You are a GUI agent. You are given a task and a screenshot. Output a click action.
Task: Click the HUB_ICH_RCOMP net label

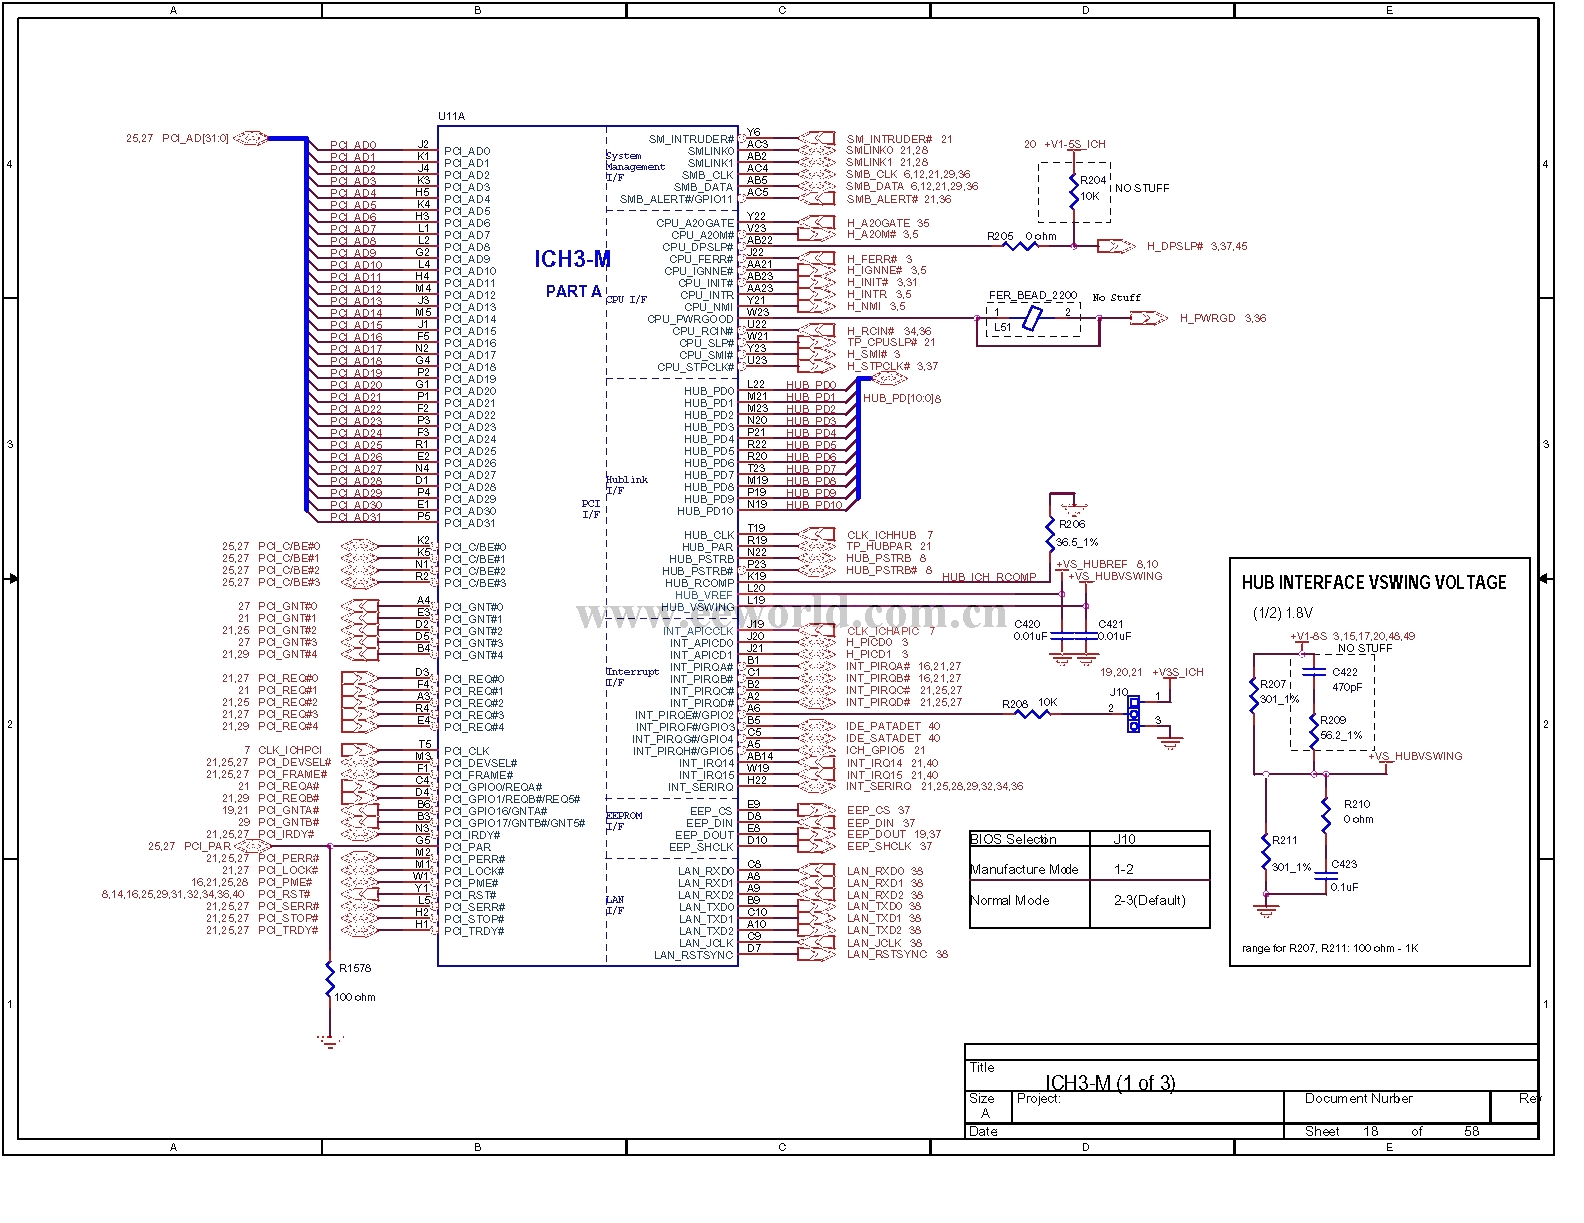pos(989,577)
